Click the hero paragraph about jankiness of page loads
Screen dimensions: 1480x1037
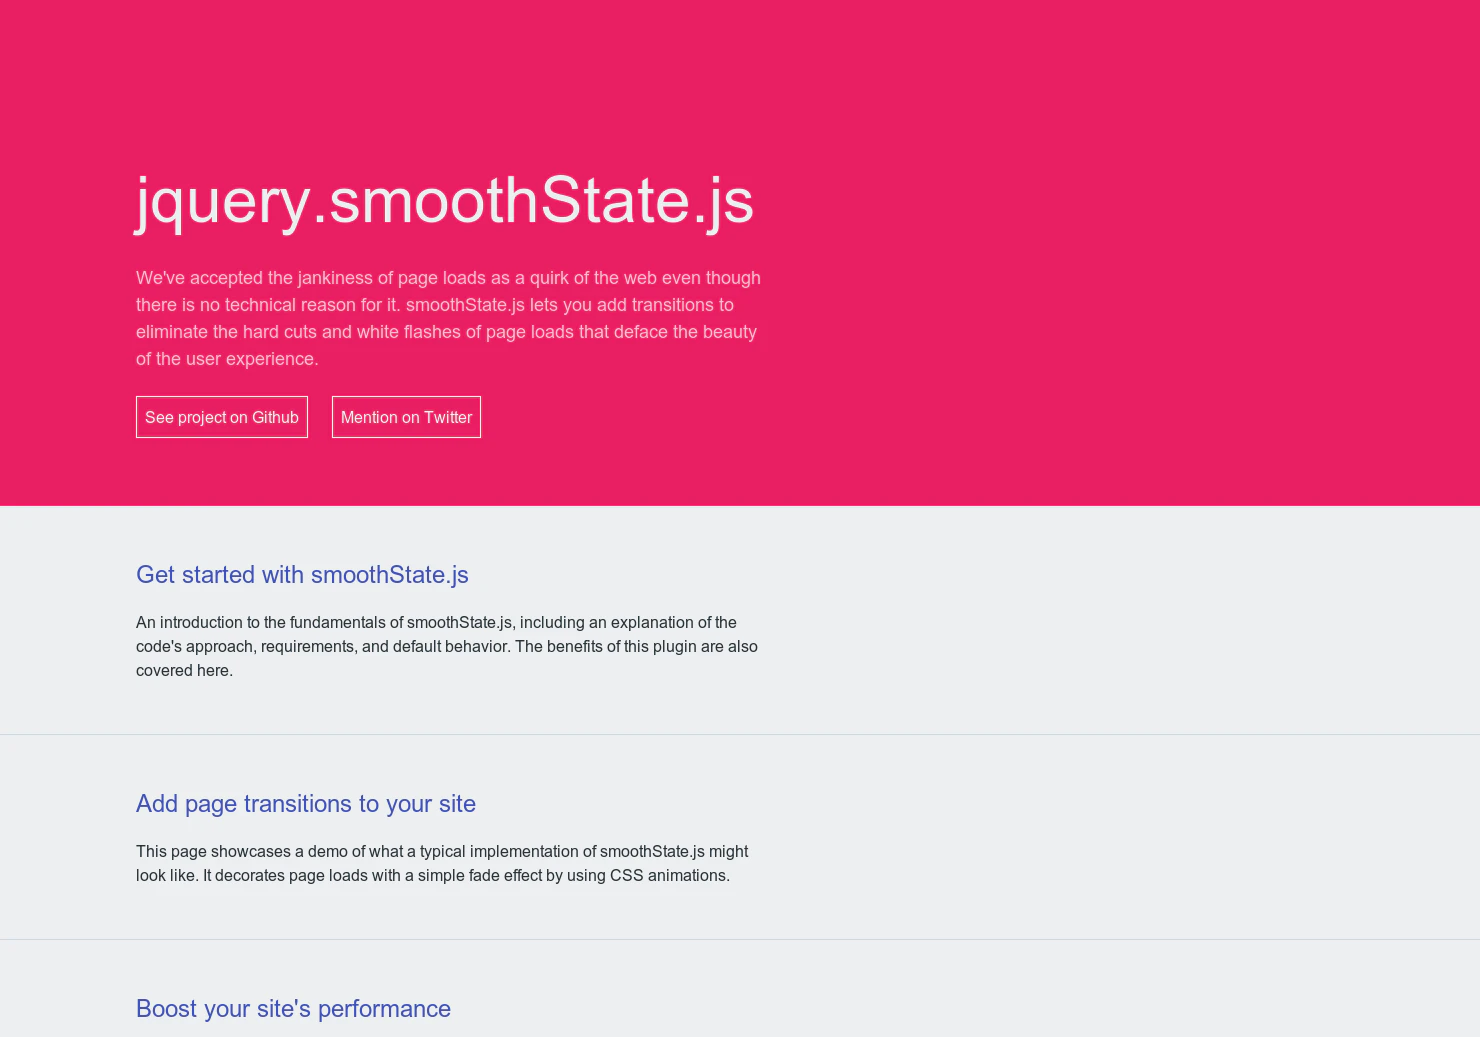pyautogui.click(x=447, y=318)
